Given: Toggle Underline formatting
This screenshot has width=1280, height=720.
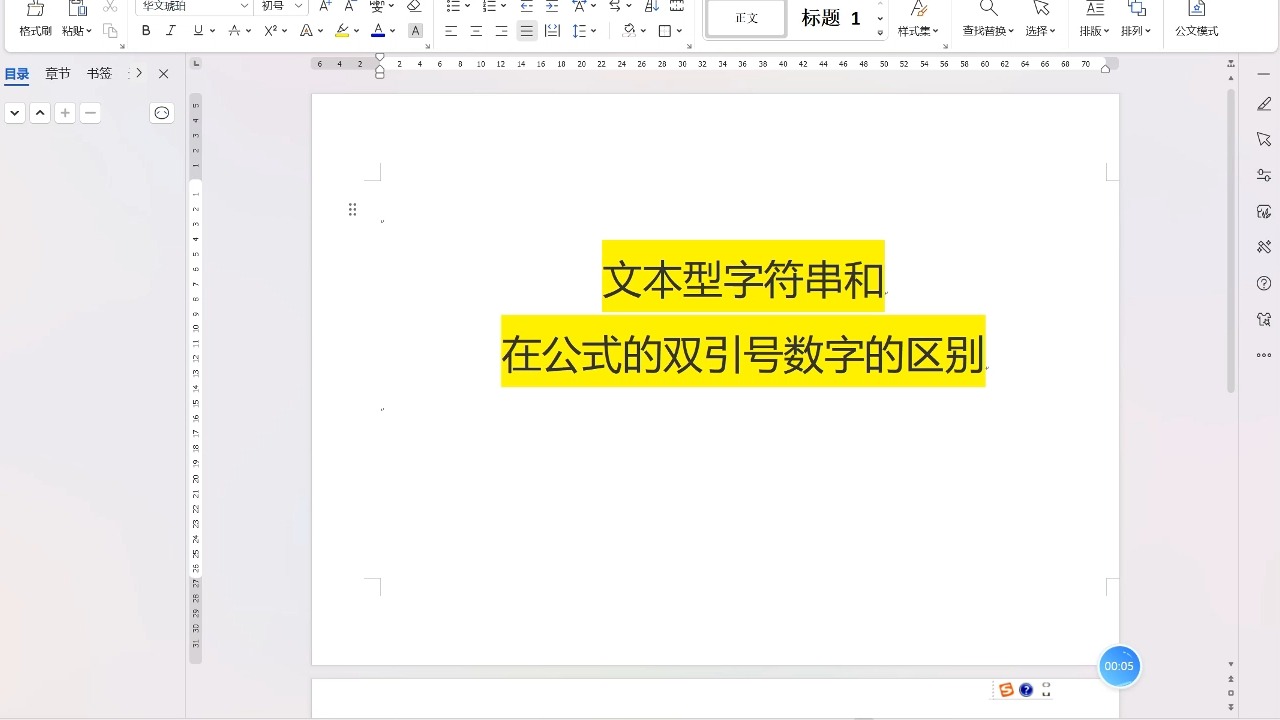Looking at the screenshot, I should tap(198, 31).
